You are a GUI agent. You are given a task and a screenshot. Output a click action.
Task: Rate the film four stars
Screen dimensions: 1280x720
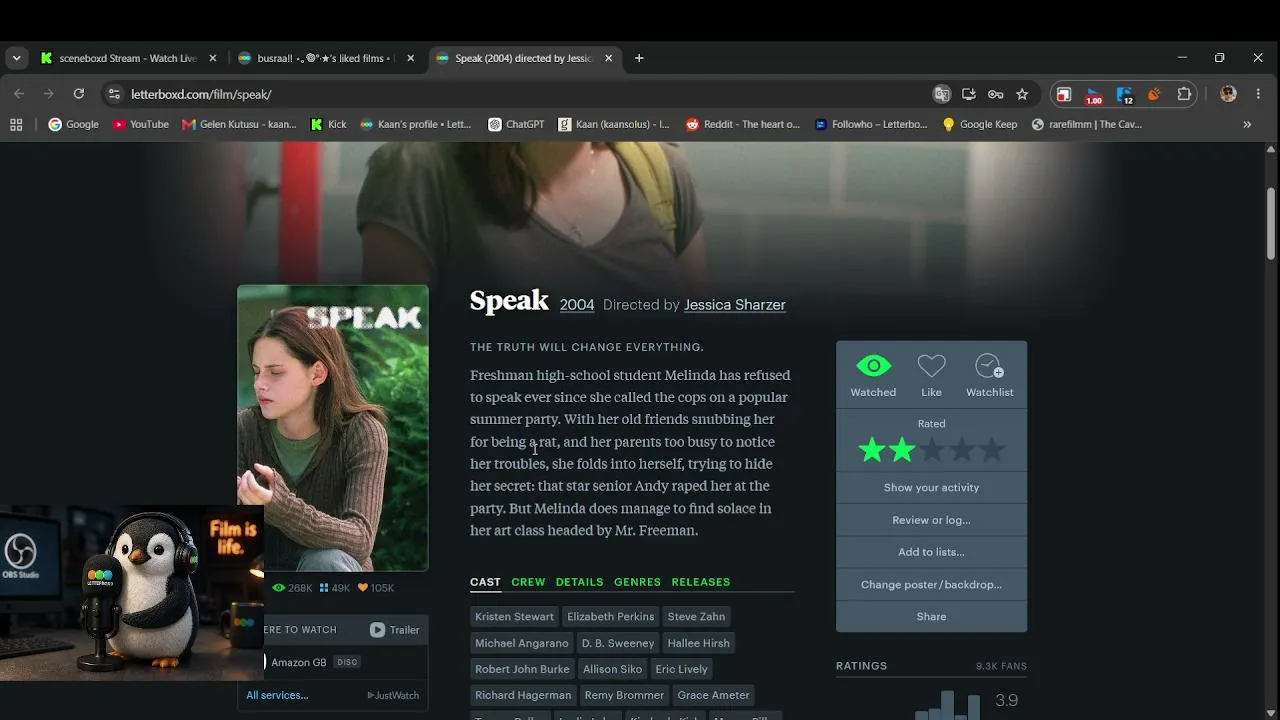point(962,451)
